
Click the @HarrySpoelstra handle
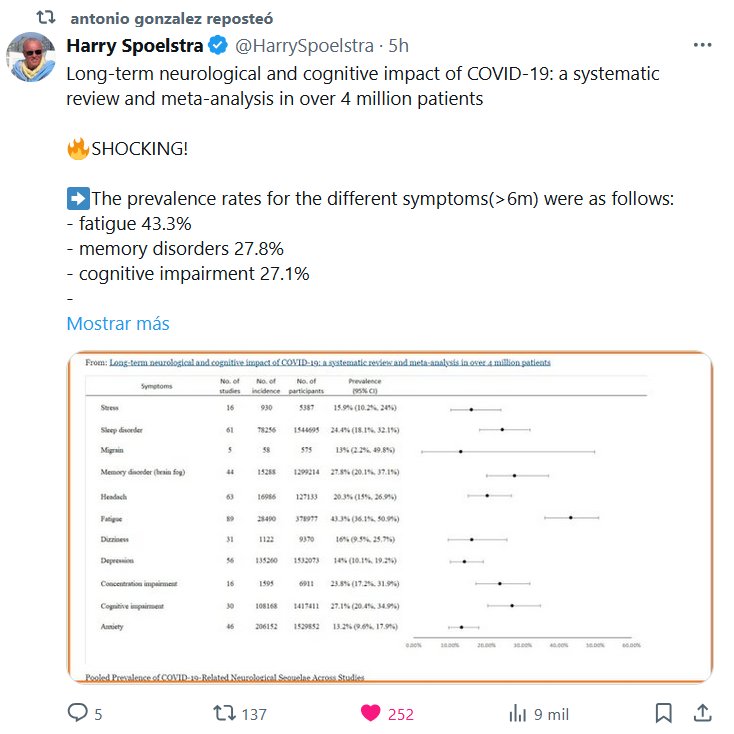pyautogui.click(x=305, y=46)
